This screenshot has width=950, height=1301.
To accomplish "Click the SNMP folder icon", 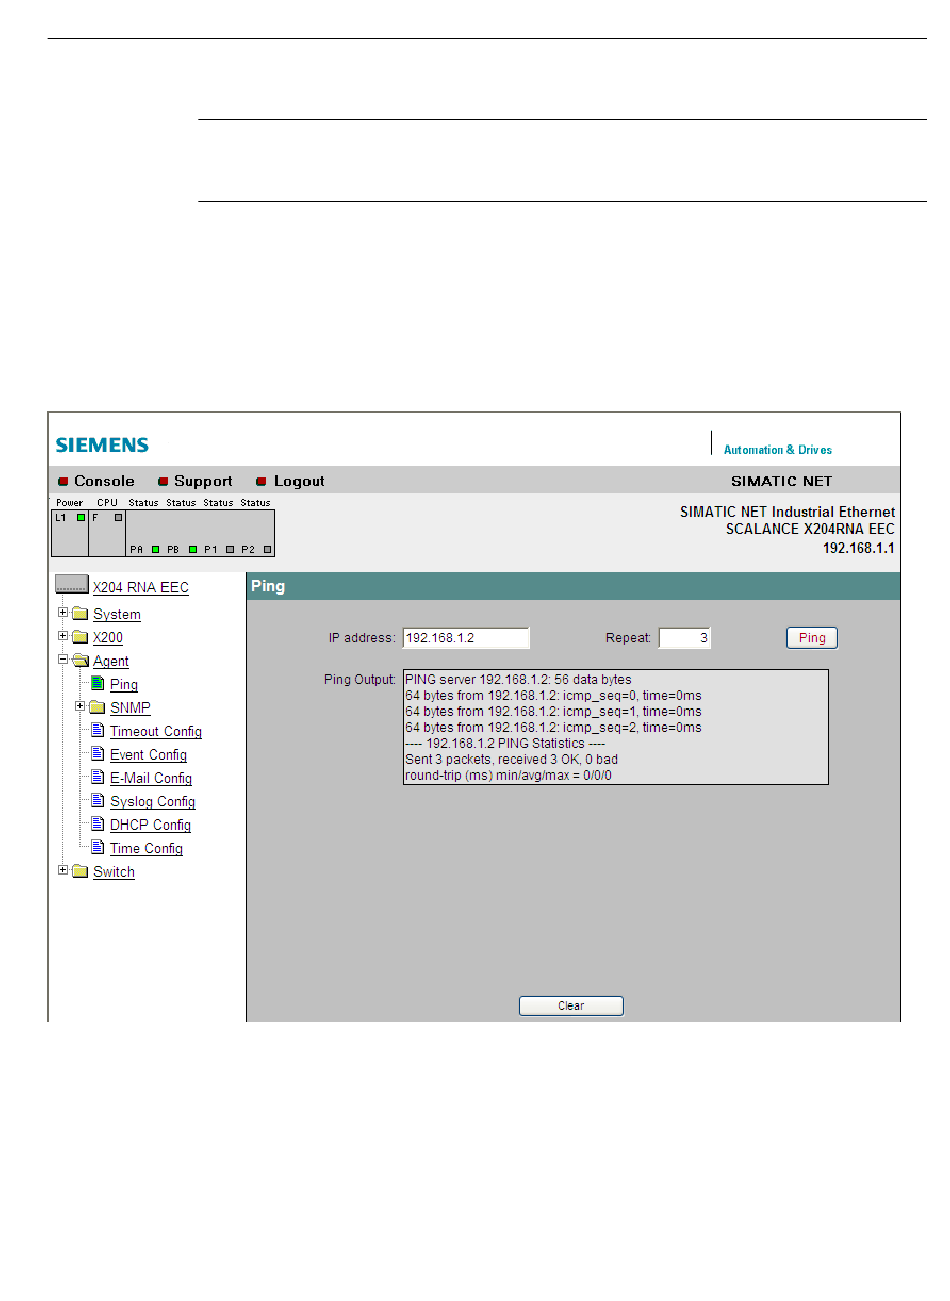I will point(97,707).
